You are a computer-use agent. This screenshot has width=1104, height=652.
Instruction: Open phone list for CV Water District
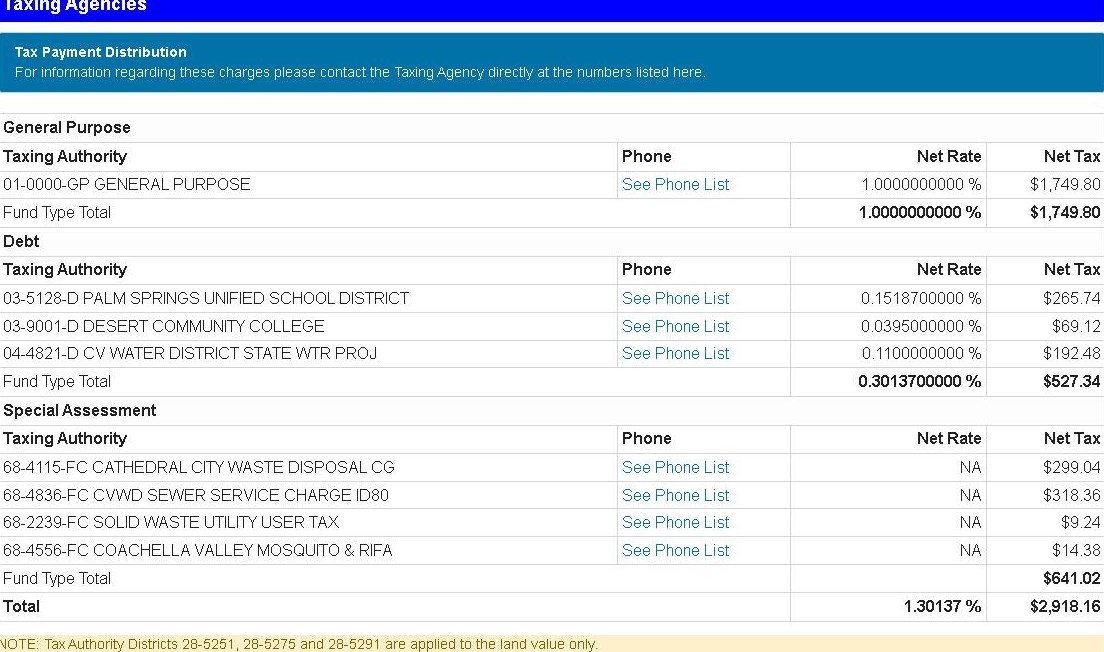click(675, 353)
